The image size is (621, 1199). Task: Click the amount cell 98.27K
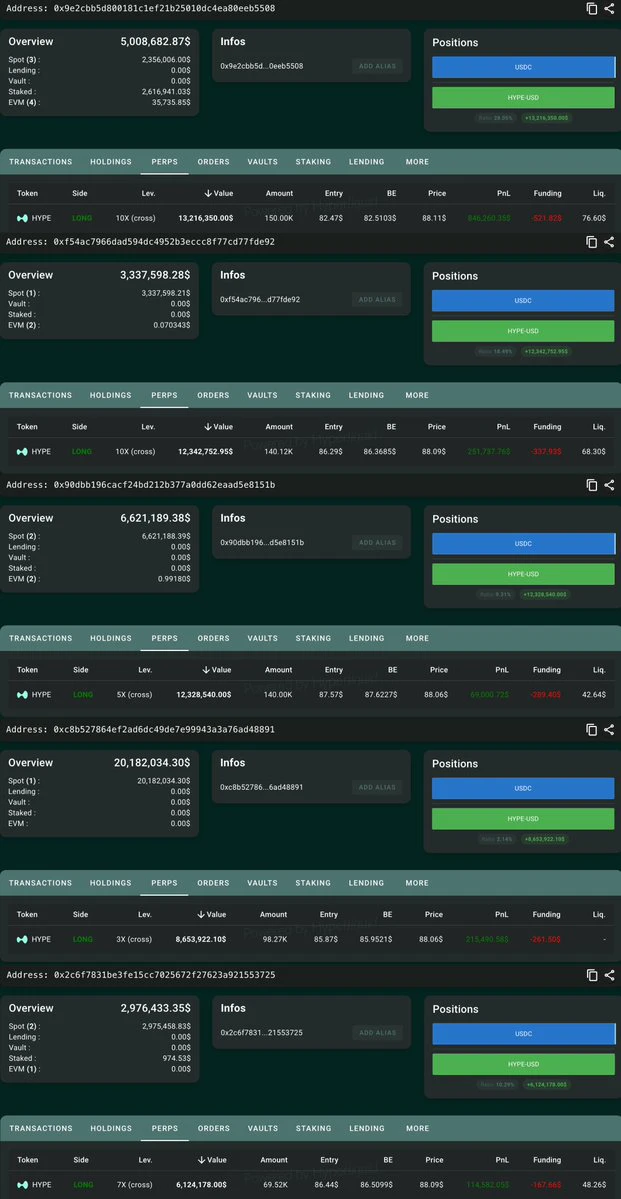pos(274,939)
